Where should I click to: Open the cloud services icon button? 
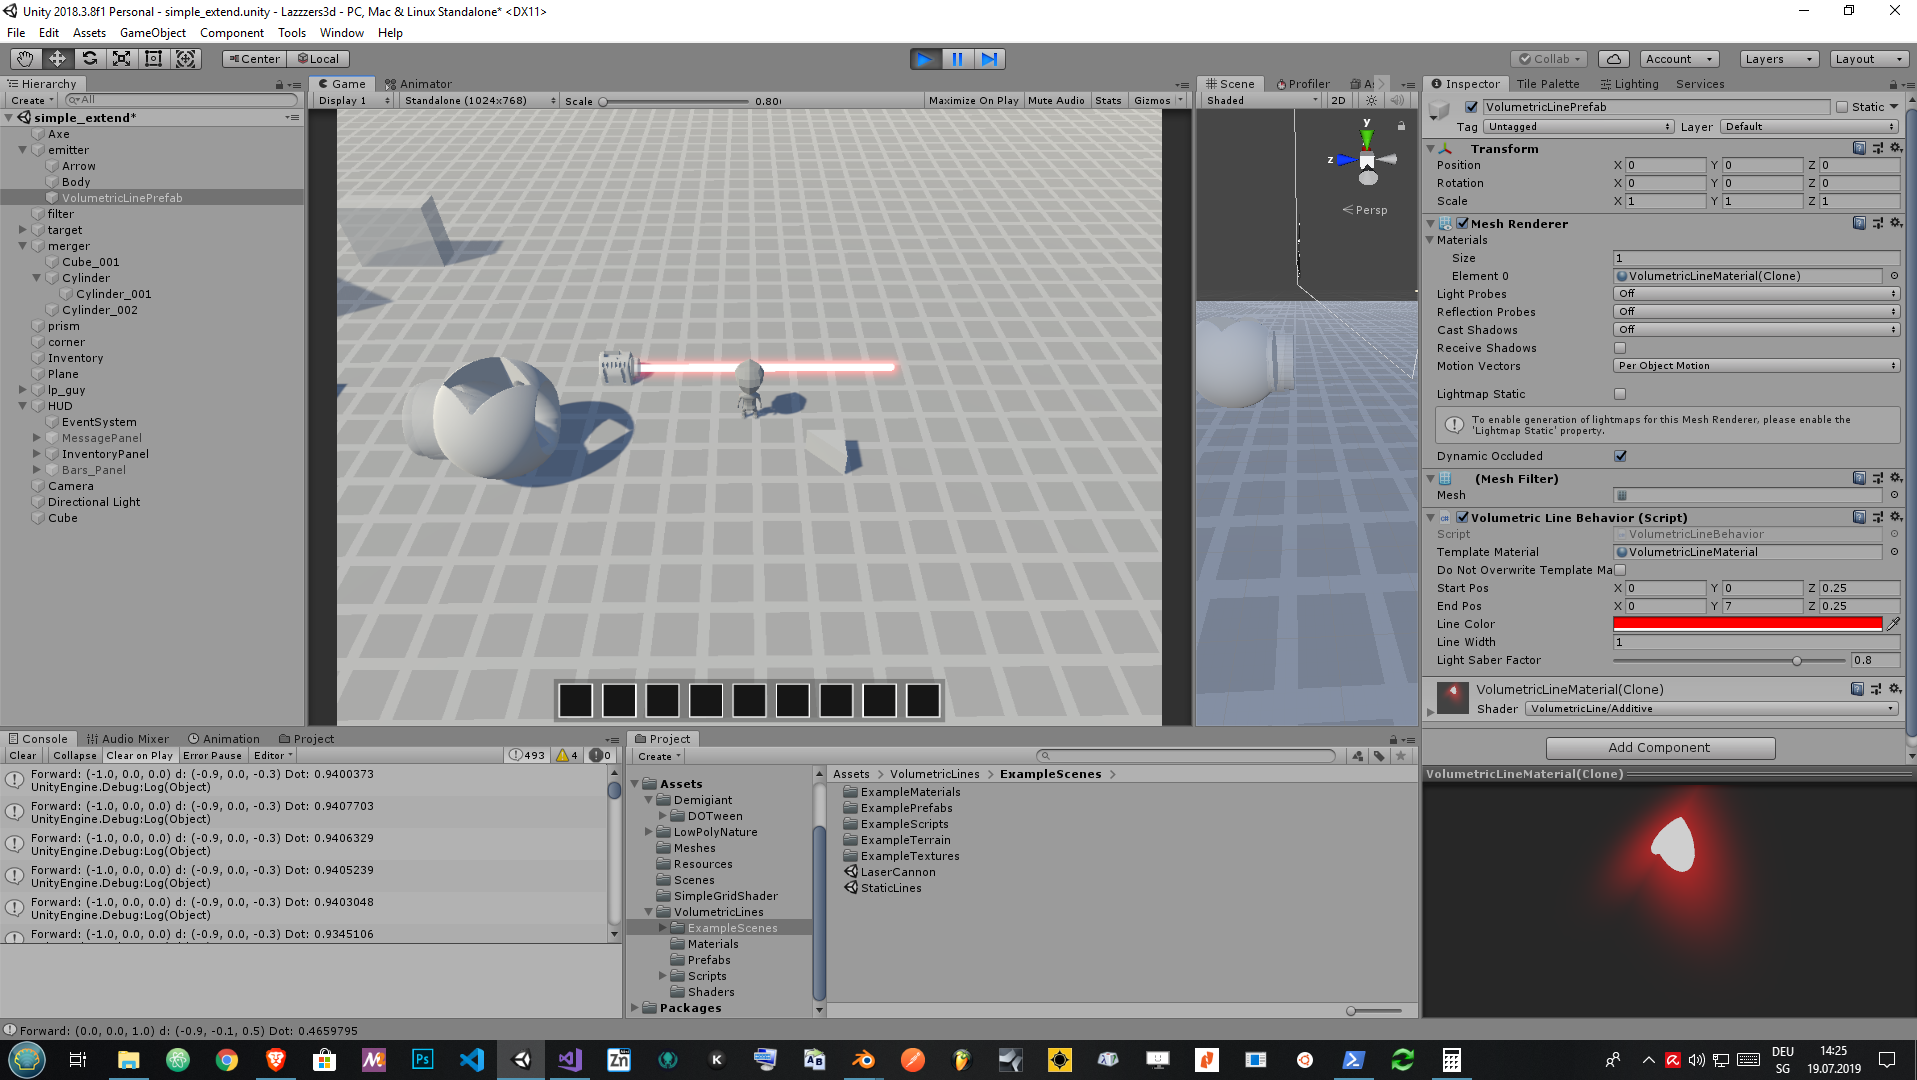coord(1613,59)
